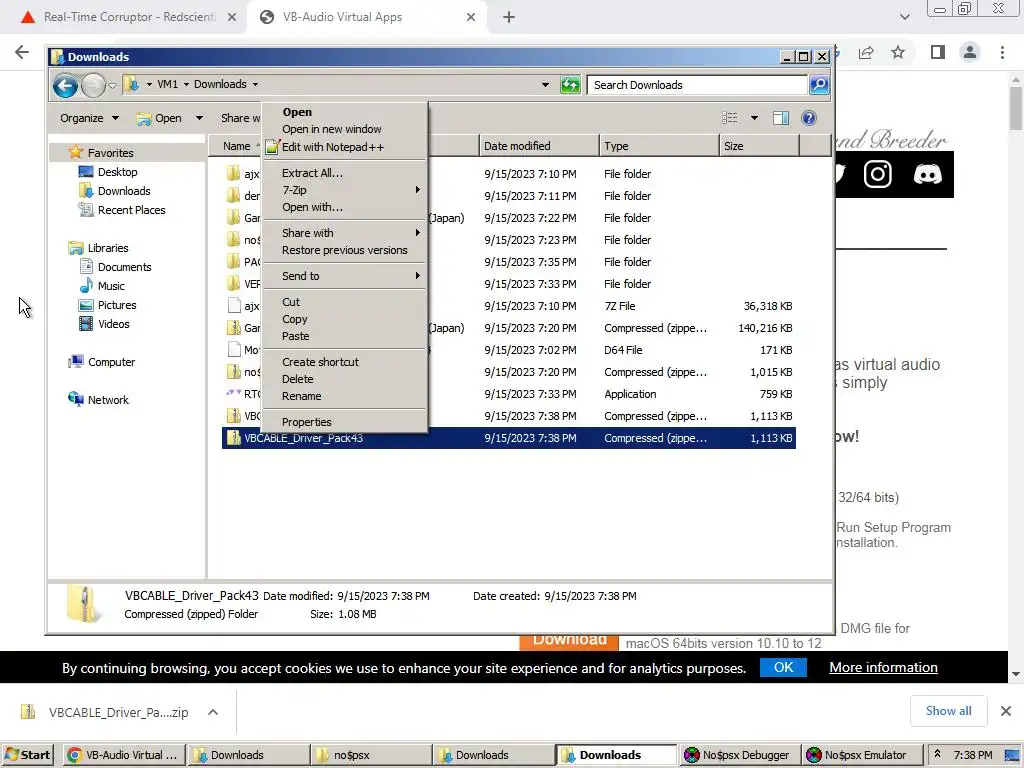Expand options for VBCABLE_Driver_Pa zip download
Viewport: 1024px width, 768px height.
213,712
